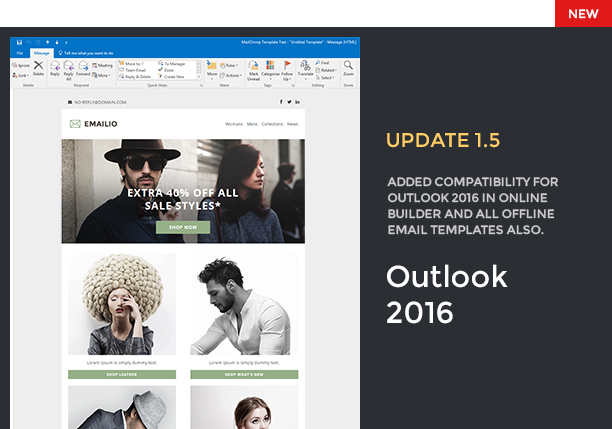612x429 pixels.
Task: Click the Reply icon
Action: 55,68
